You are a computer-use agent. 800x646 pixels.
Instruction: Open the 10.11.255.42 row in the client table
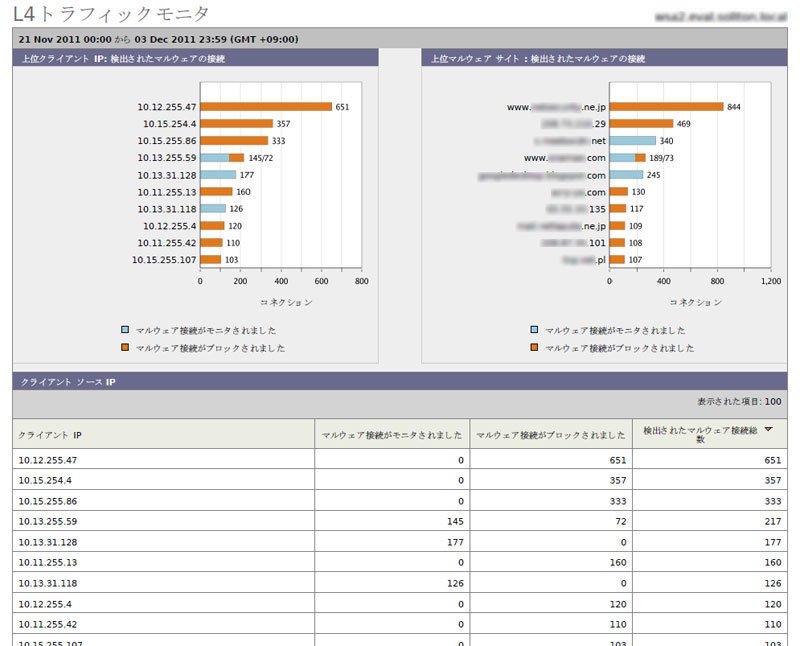click(x=399, y=624)
